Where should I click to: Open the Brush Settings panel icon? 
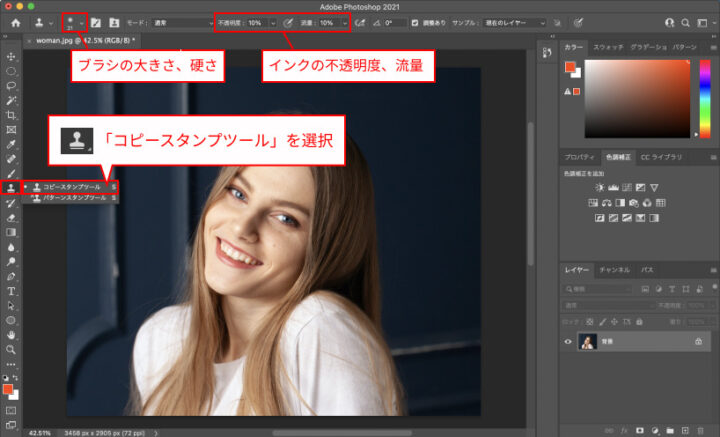point(96,23)
